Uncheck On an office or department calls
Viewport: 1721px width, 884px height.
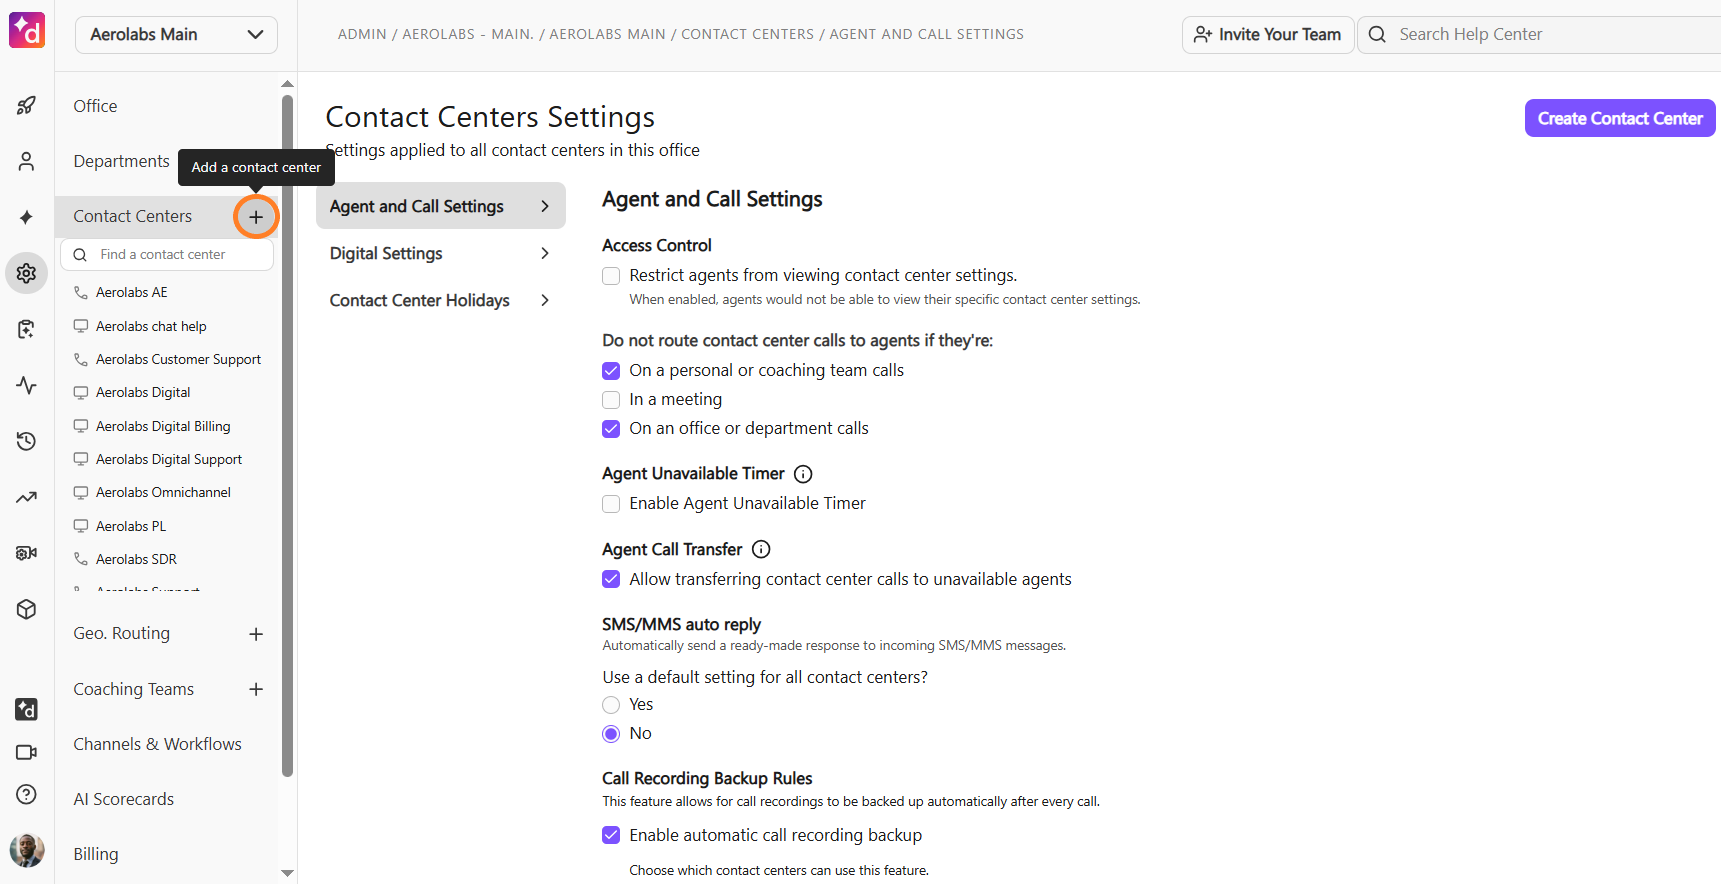pyautogui.click(x=611, y=429)
